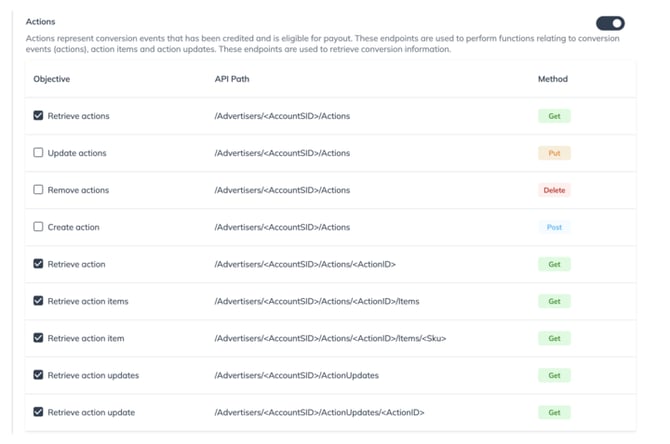Image resolution: width=670 pixels, height=444 pixels.
Task: Click the Objective column header
Action: 52,78
